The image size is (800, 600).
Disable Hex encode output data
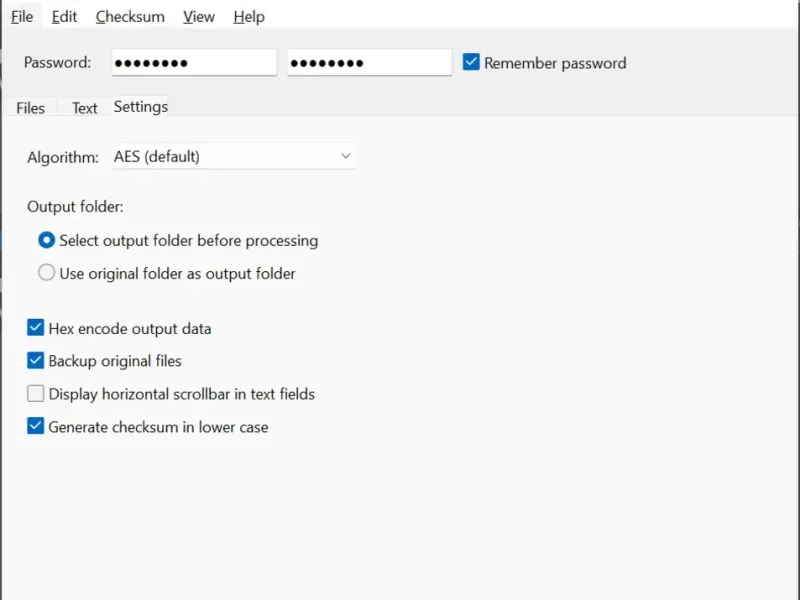point(36,328)
